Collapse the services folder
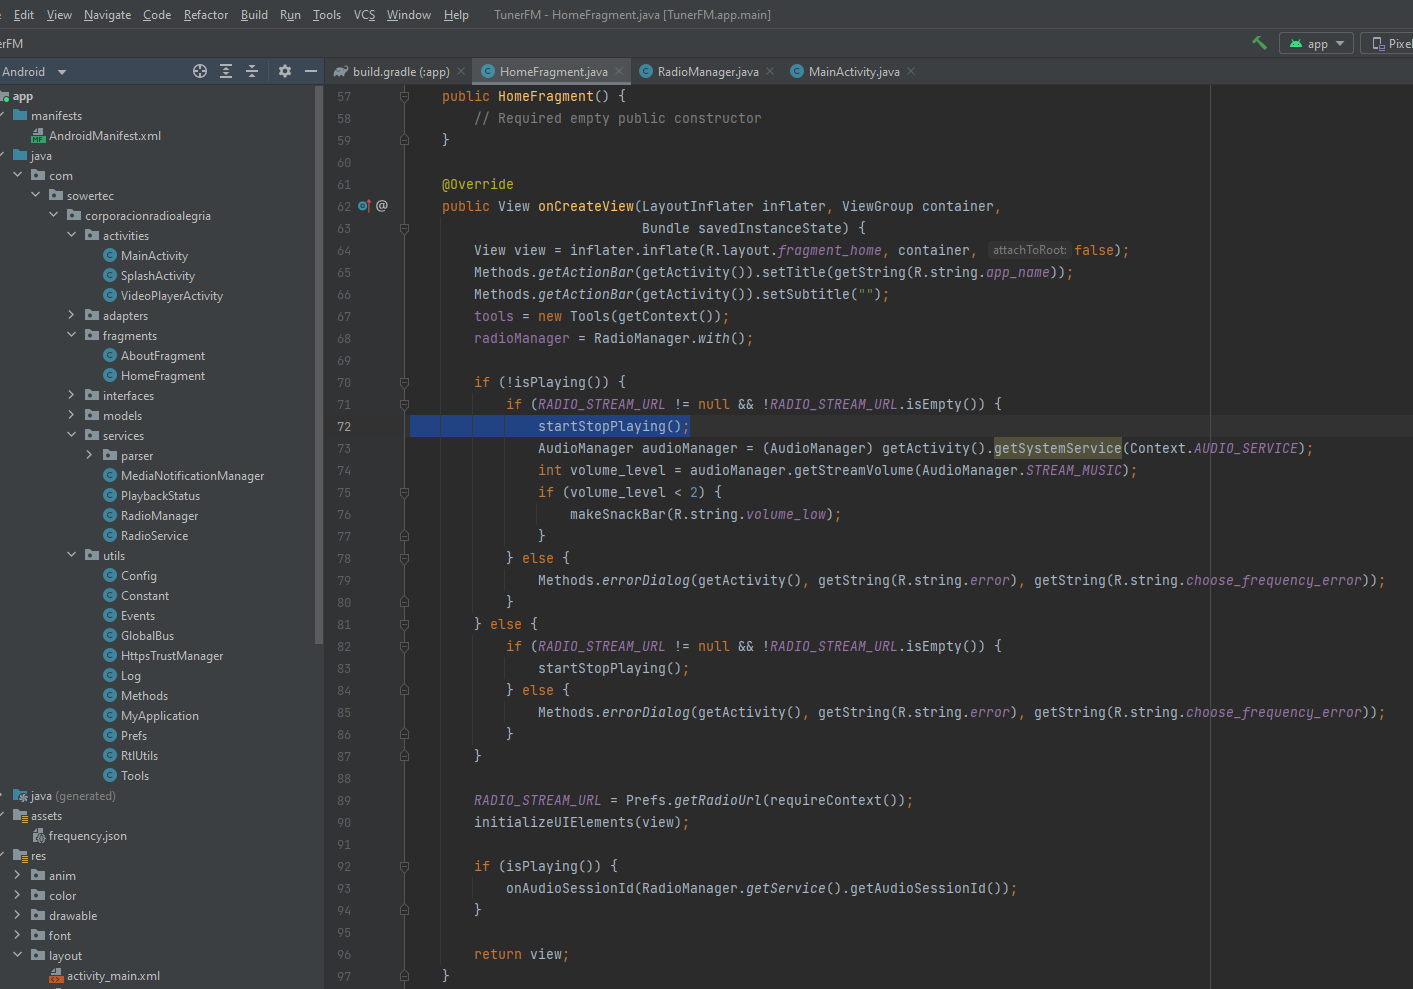1413x989 pixels. coord(71,435)
